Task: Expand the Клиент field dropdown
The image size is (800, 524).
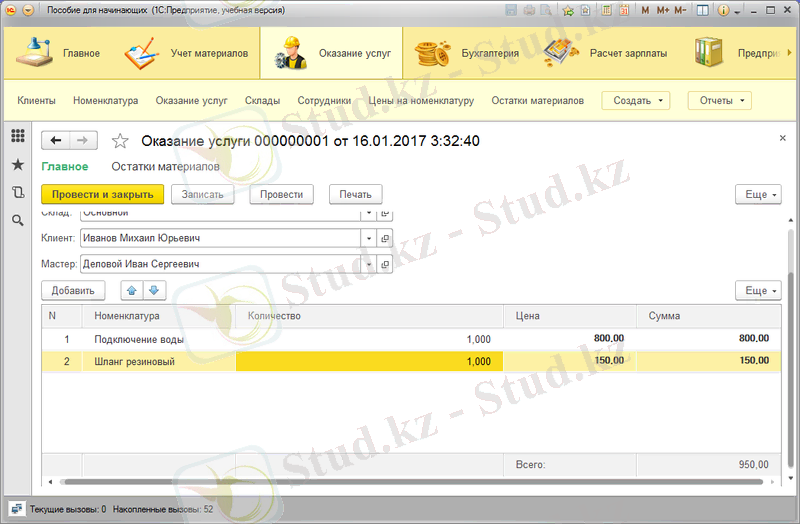Action: 368,238
